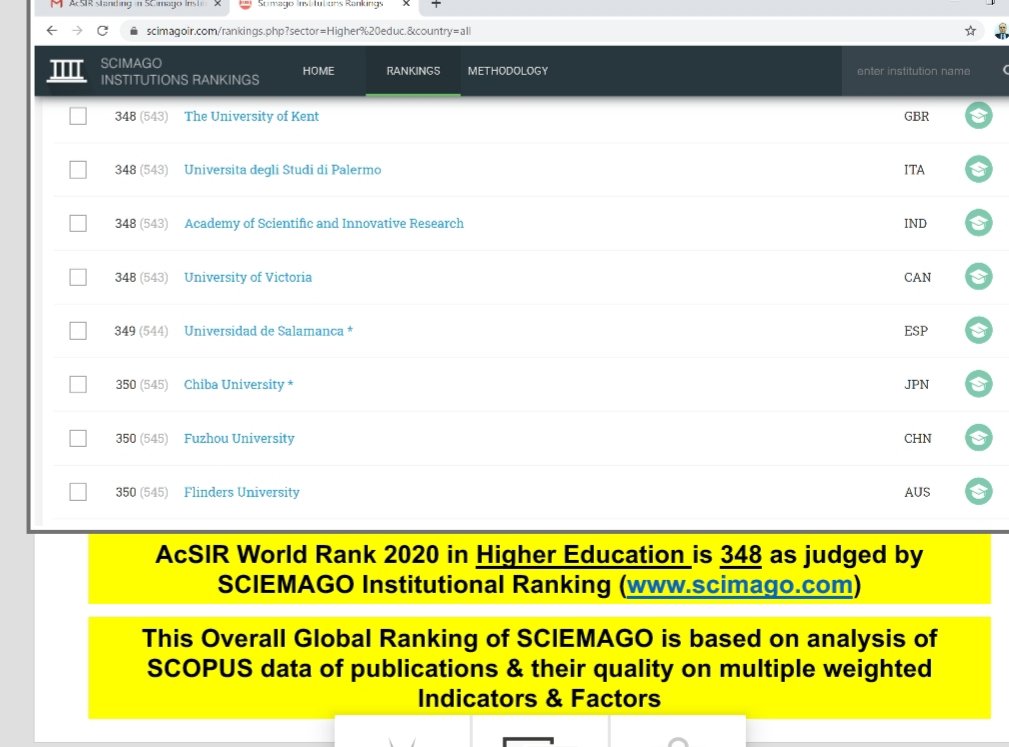Check the Chiba University checkbox
The height and width of the screenshot is (747, 1009).
(78, 384)
